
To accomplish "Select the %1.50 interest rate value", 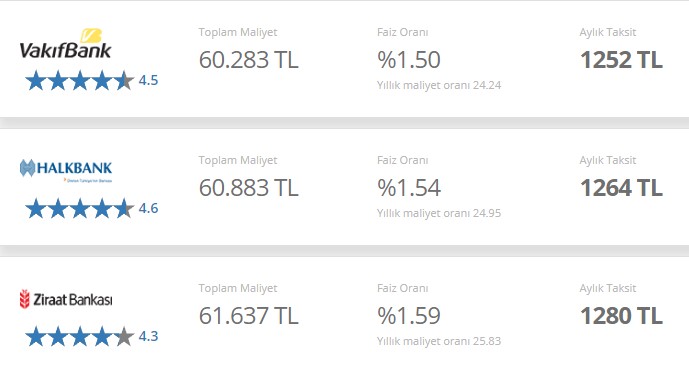I will coord(409,60).
